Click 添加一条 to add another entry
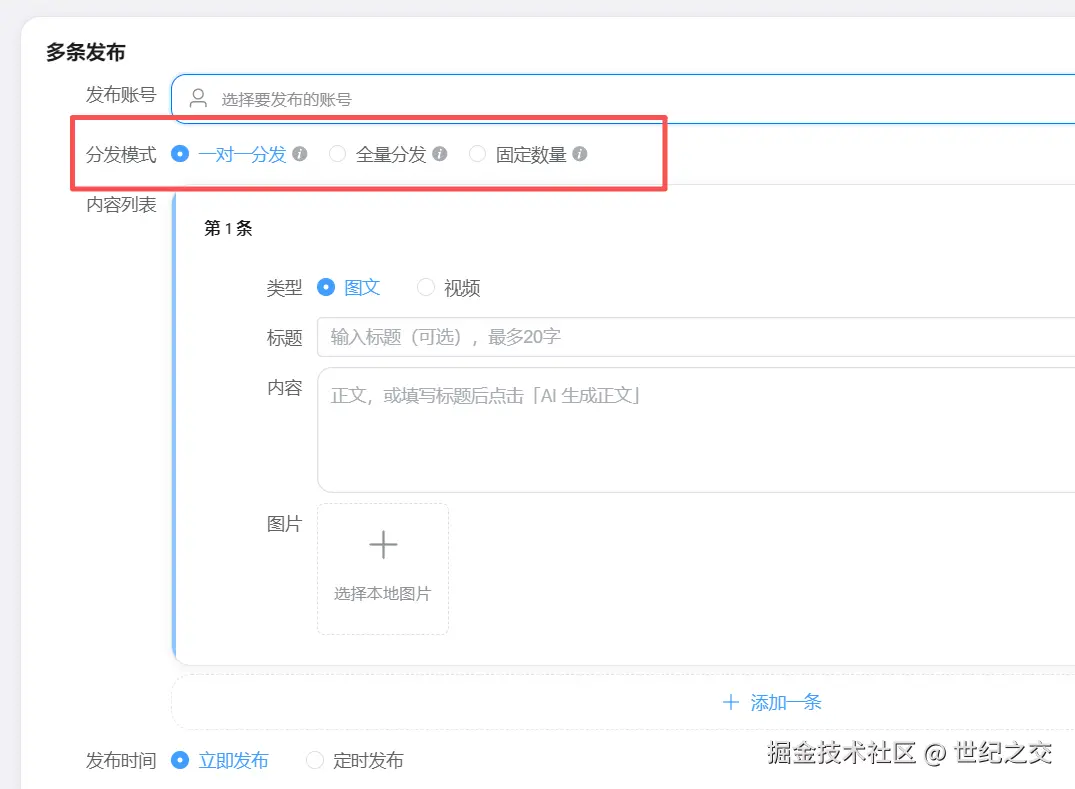This screenshot has width=1075, height=789. (x=786, y=702)
